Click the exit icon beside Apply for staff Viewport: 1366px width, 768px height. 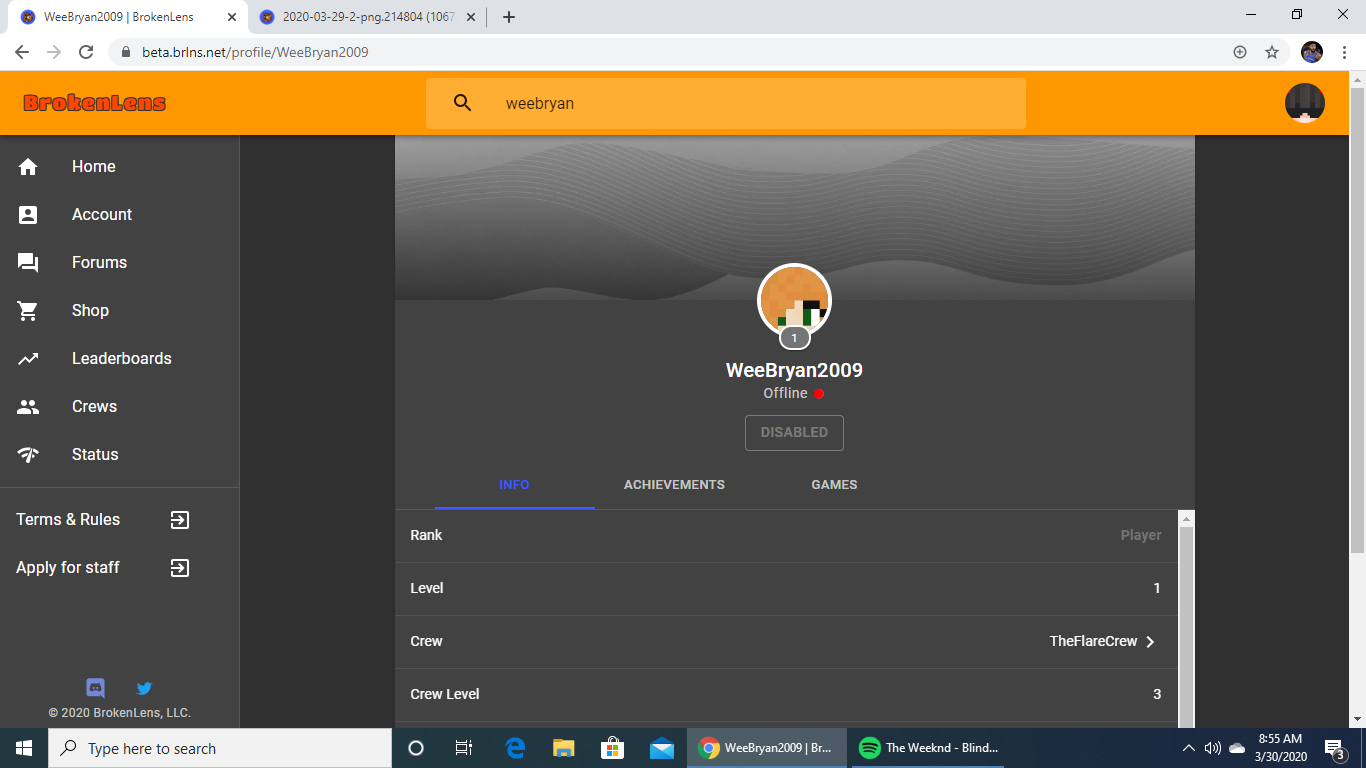click(179, 568)
